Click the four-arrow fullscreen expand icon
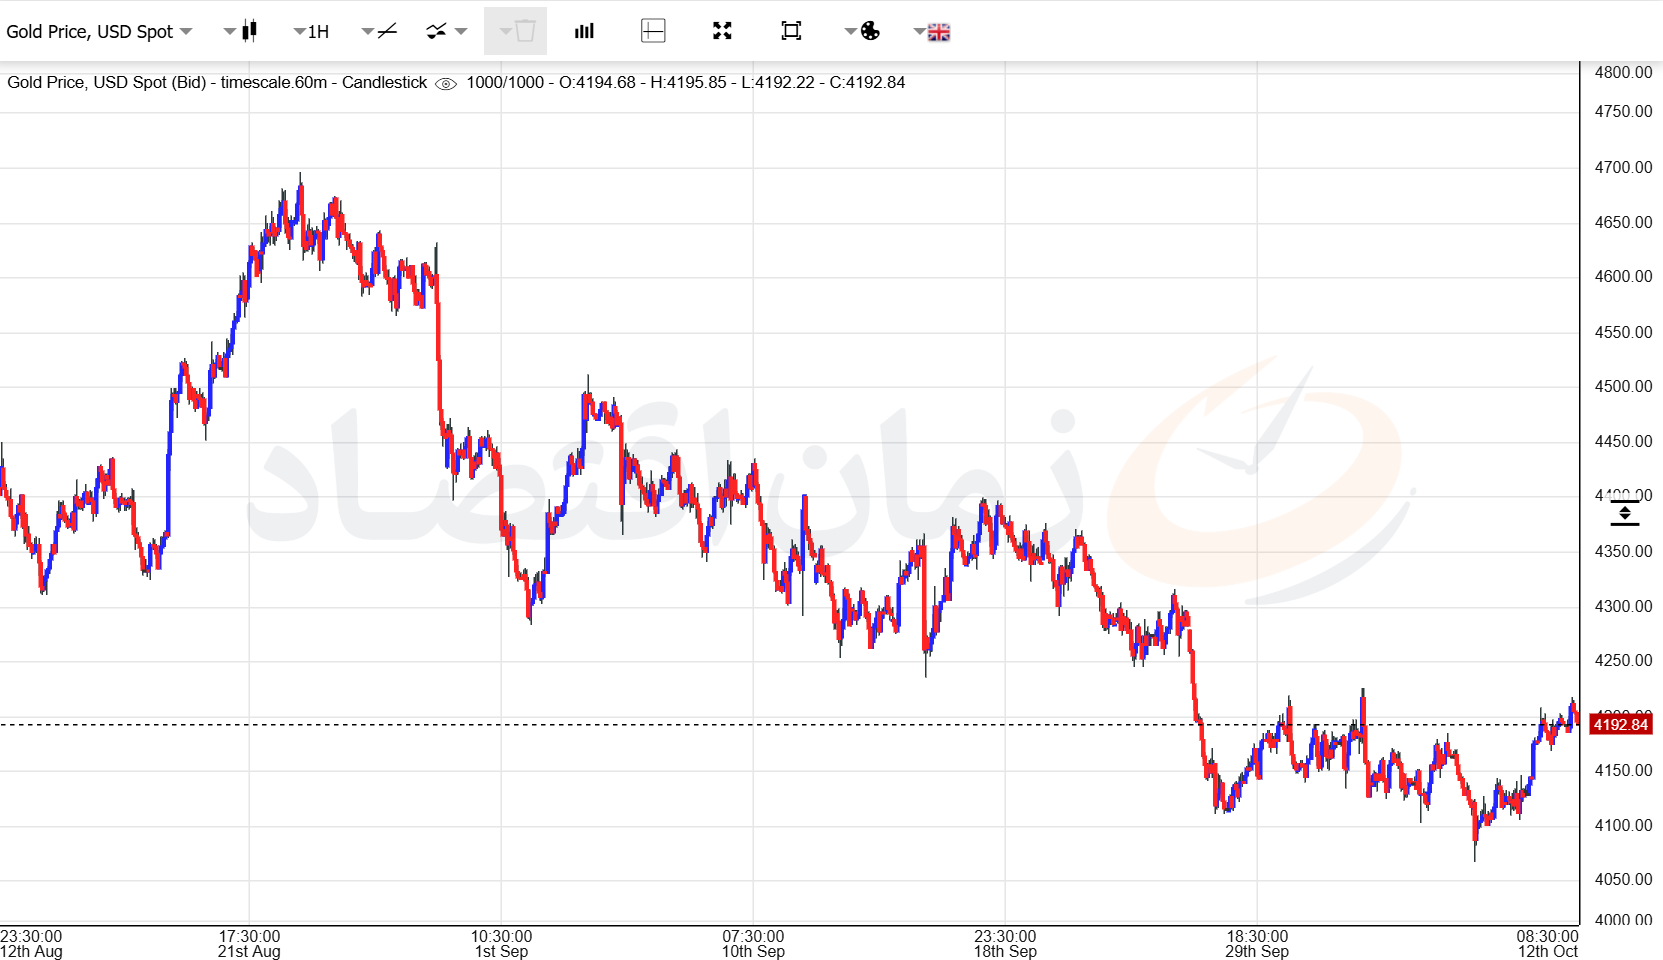 coord(722,32)
